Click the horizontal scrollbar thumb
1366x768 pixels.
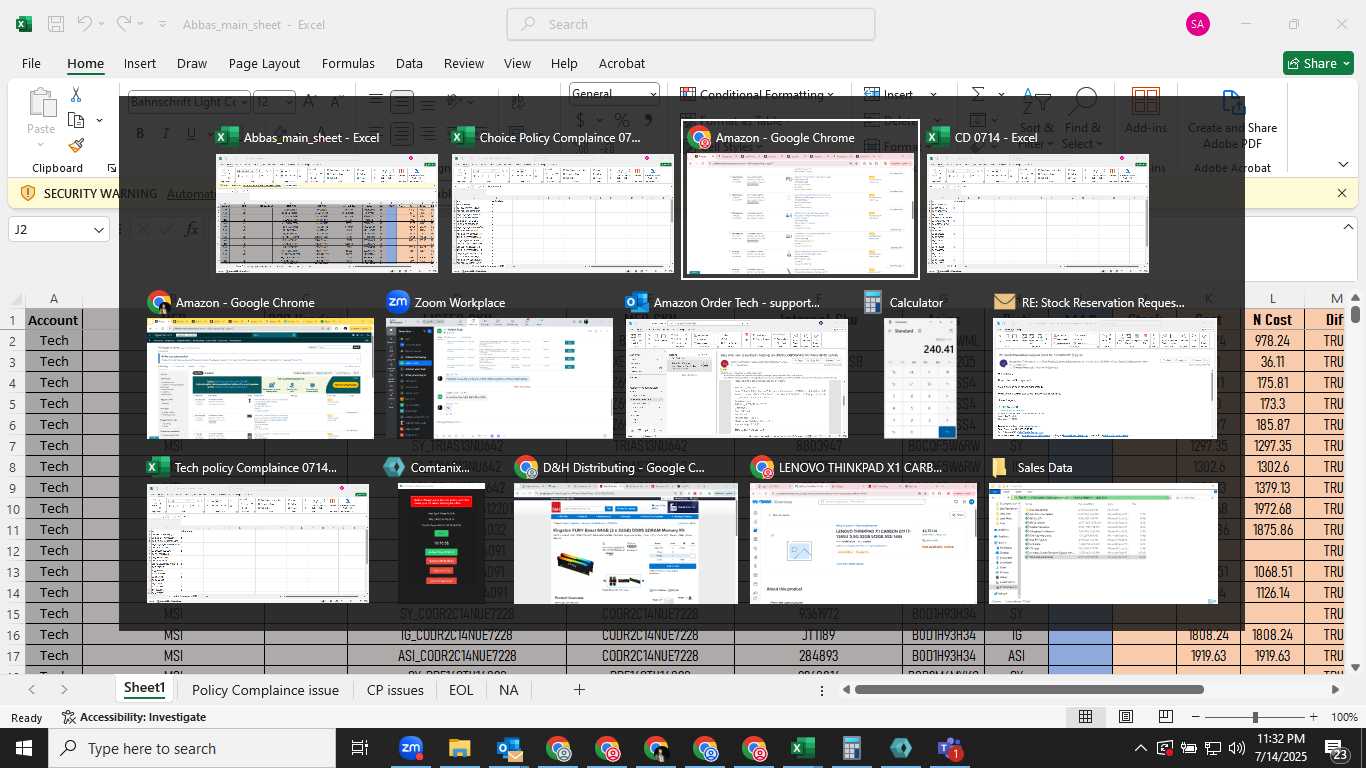pos(1029,690)
